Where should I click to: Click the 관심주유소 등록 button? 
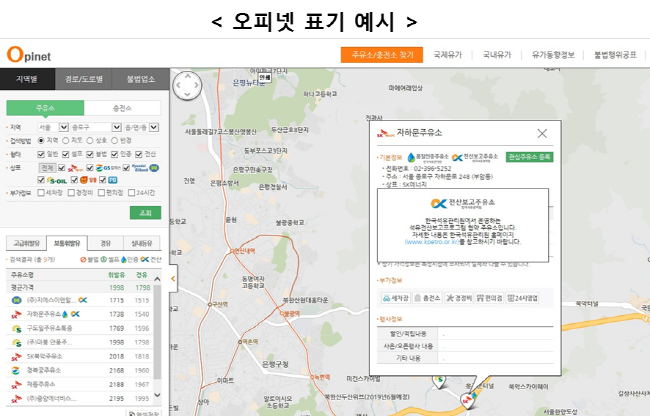tap(529, 157)
